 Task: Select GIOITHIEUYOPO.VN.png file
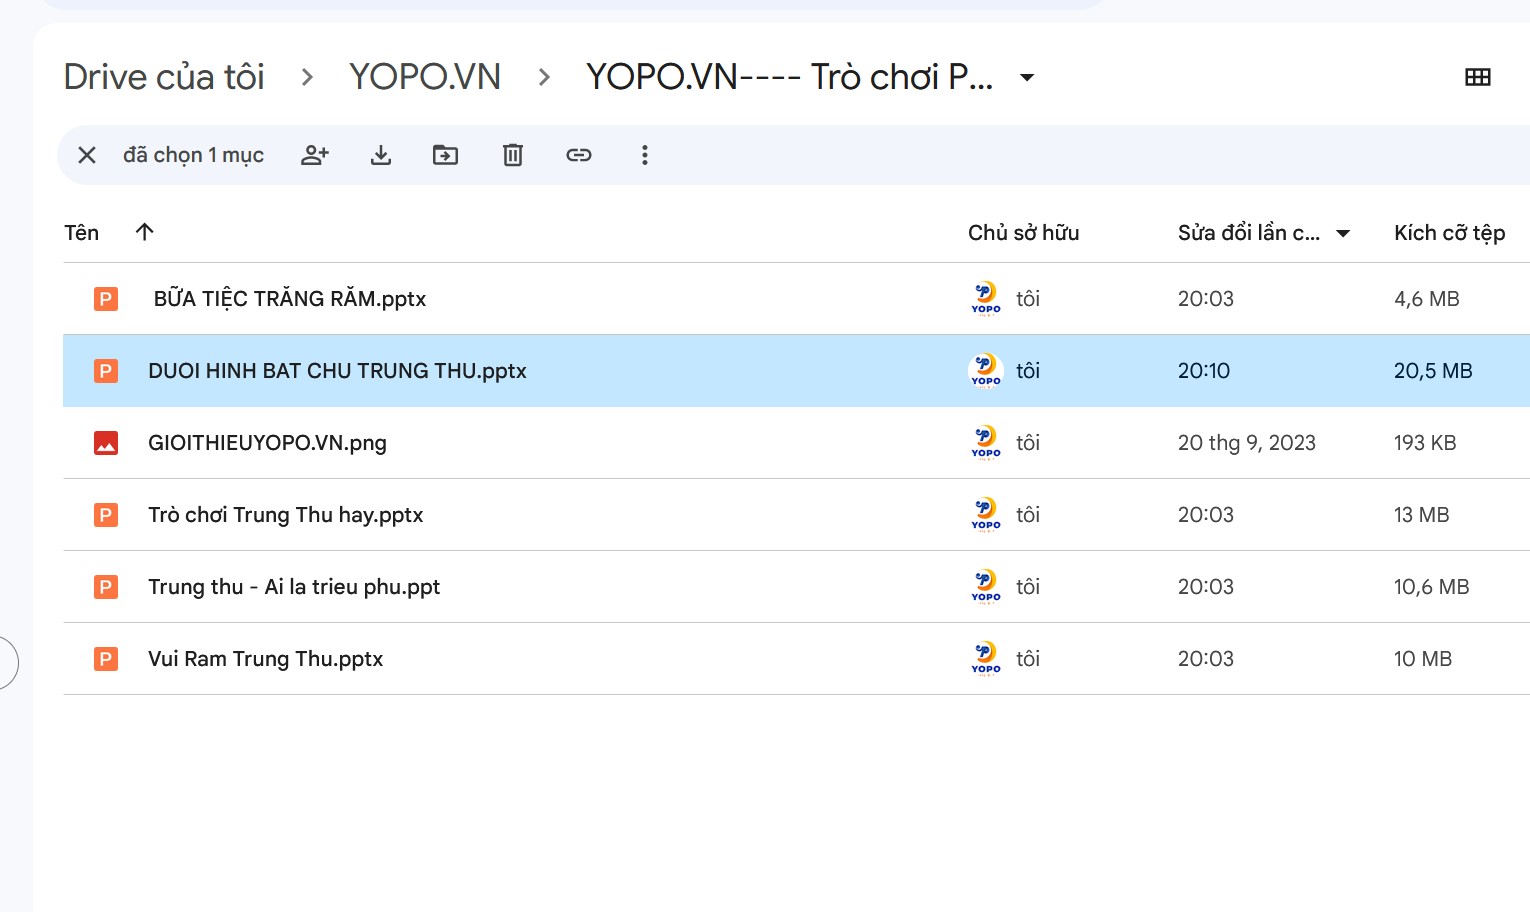[x=267, y=443]
